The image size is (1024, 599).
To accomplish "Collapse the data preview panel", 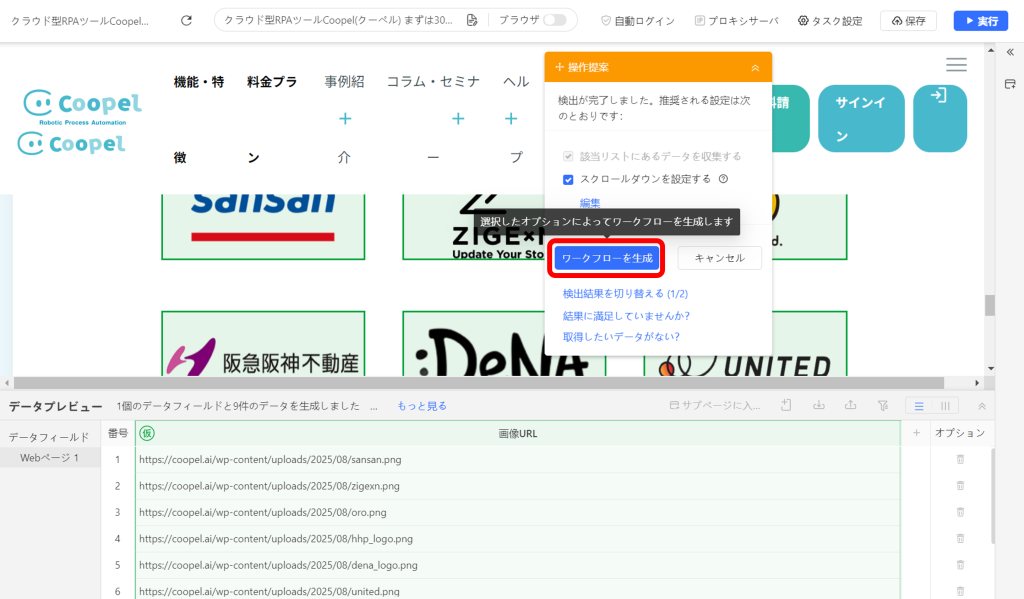I will [x=982, y=406].
